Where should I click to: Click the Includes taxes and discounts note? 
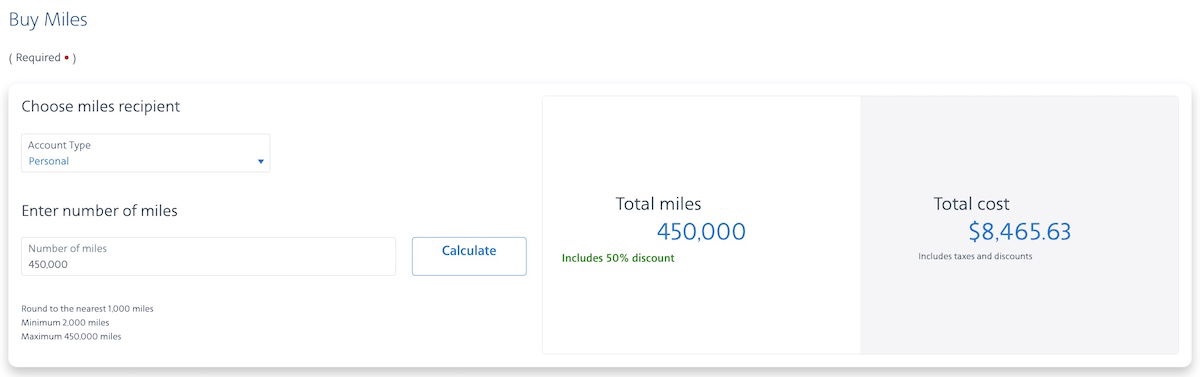975,256
